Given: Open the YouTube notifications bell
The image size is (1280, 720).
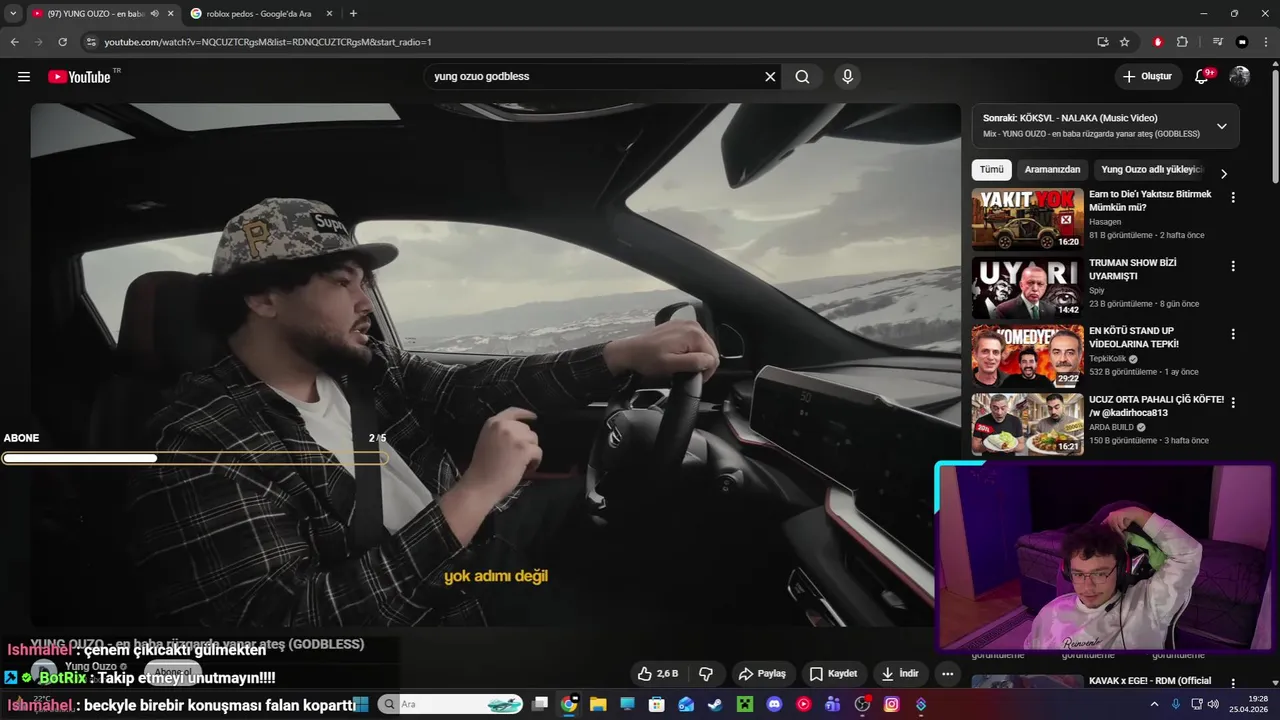Looking at the screenshot, I should 1202,77.
